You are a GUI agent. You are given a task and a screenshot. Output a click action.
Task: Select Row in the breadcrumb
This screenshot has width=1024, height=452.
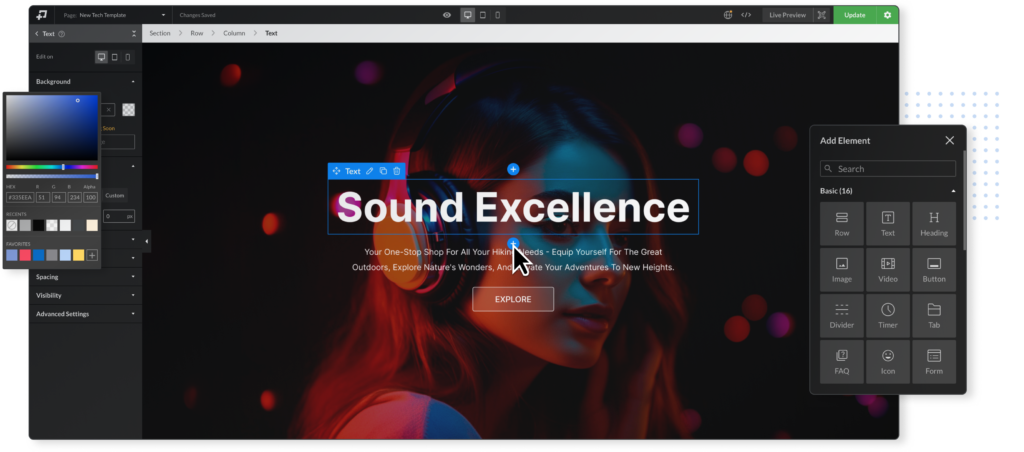pyautogui.click(x=197, y=33)
